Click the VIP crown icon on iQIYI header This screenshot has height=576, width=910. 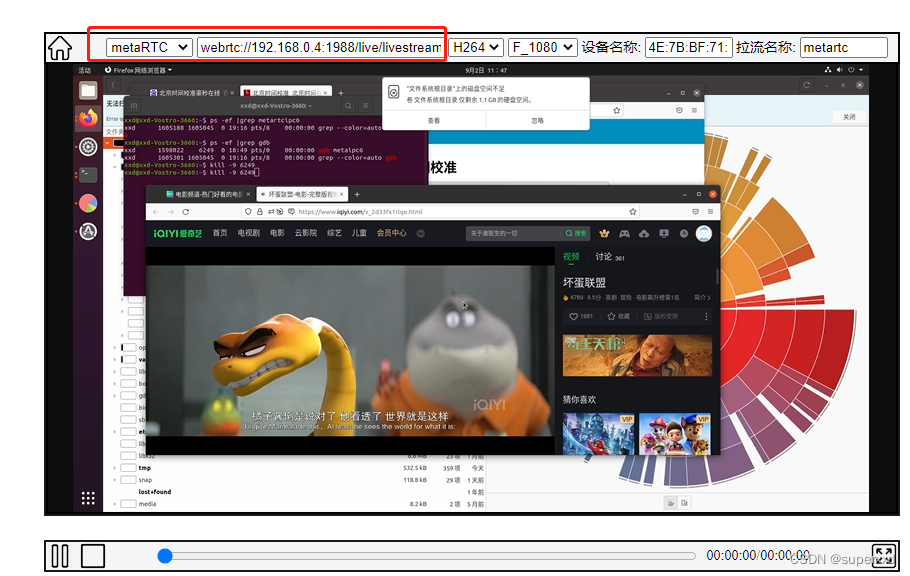604,233
